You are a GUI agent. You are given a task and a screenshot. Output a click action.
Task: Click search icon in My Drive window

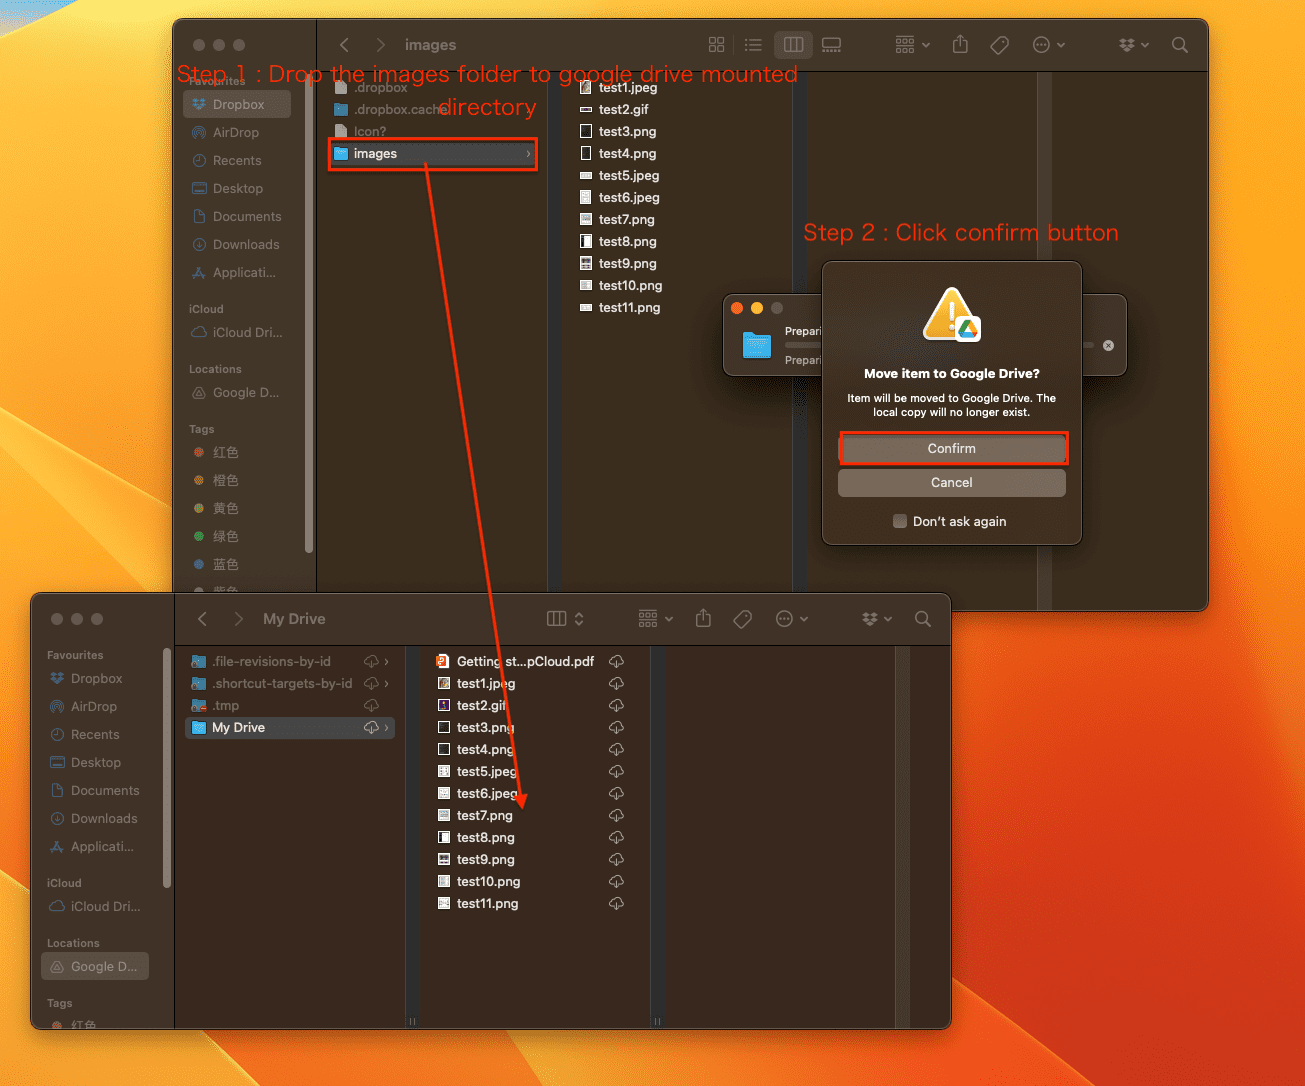[923, 619]
